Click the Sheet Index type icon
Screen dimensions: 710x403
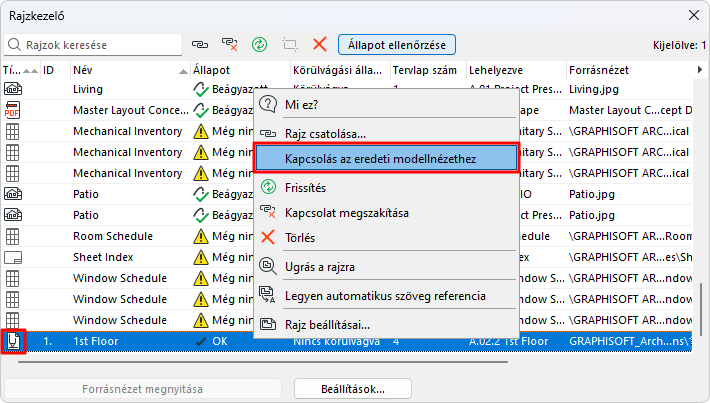click(13, 257)
